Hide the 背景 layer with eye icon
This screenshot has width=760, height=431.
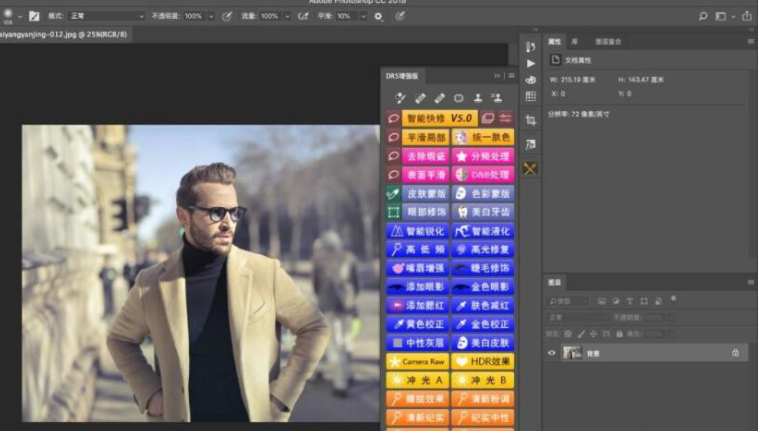tap(551, 353)
